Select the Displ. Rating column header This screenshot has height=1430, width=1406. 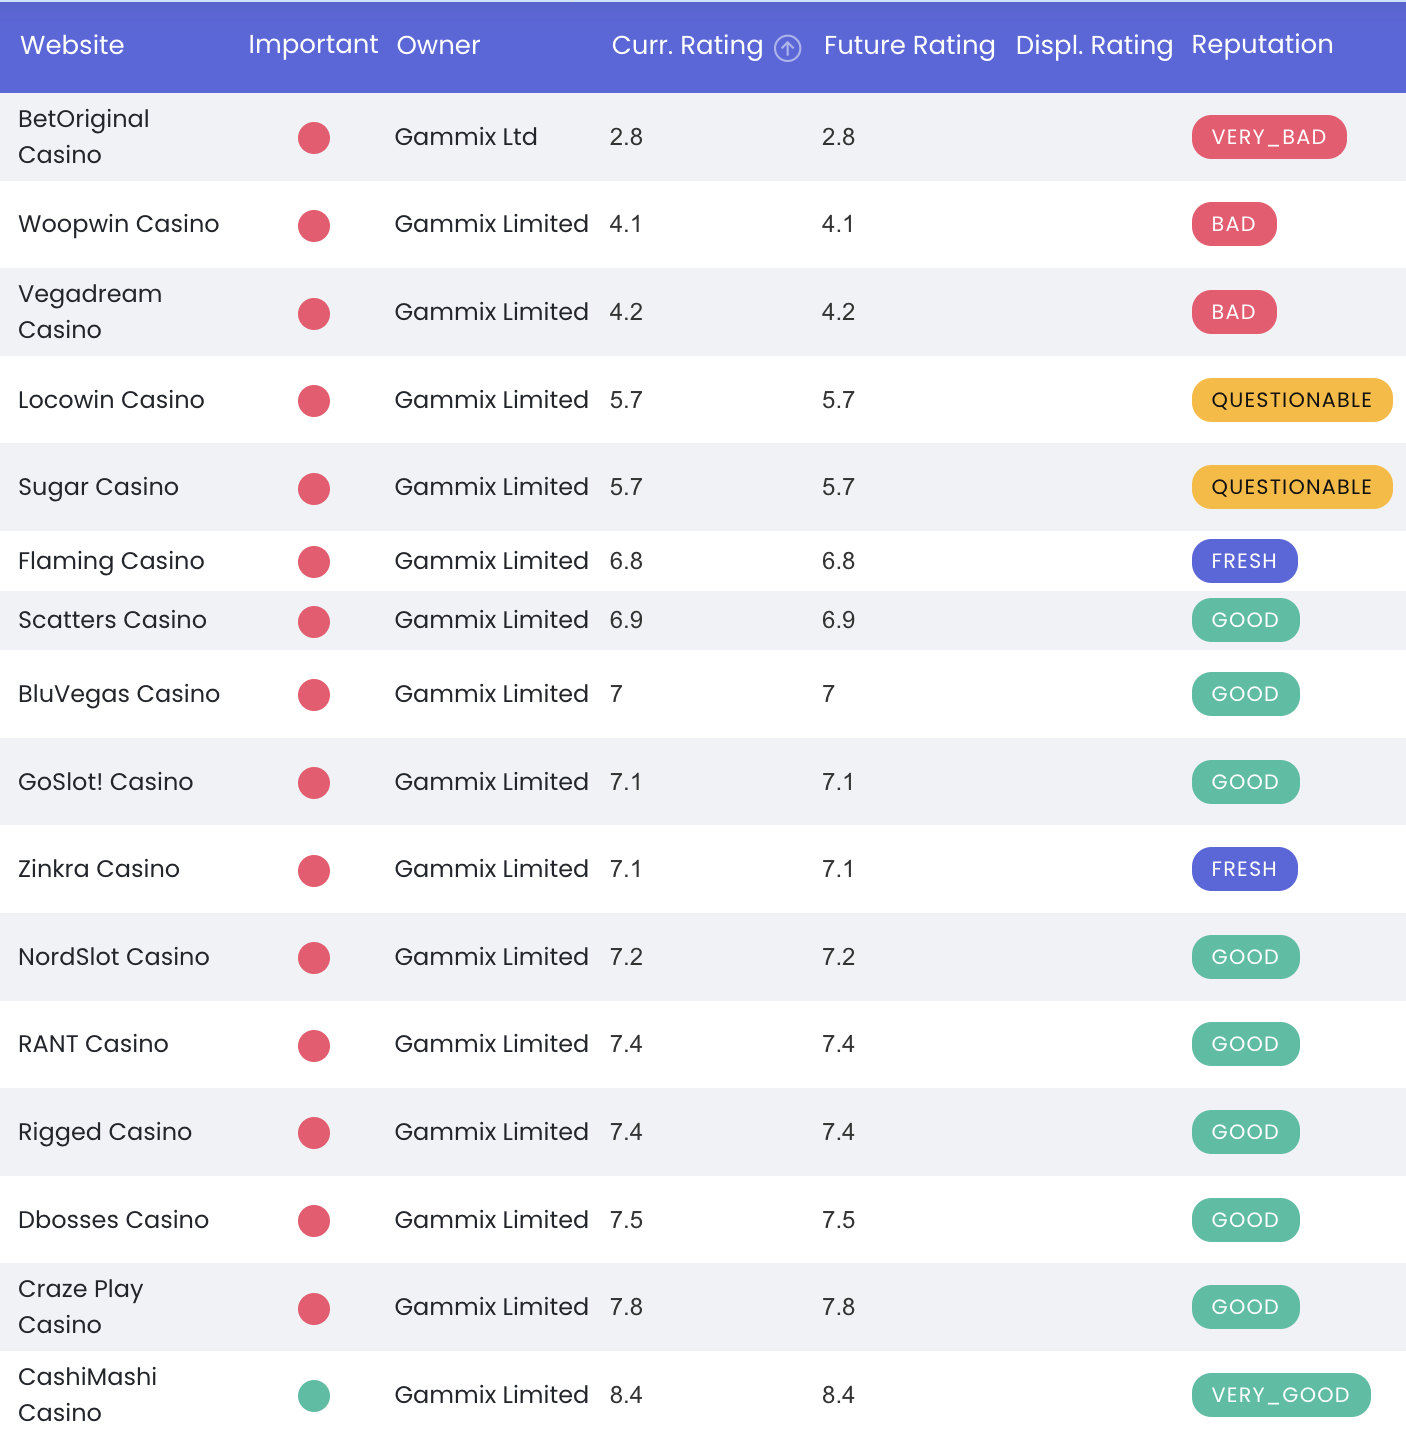[x=1093, y=45]
